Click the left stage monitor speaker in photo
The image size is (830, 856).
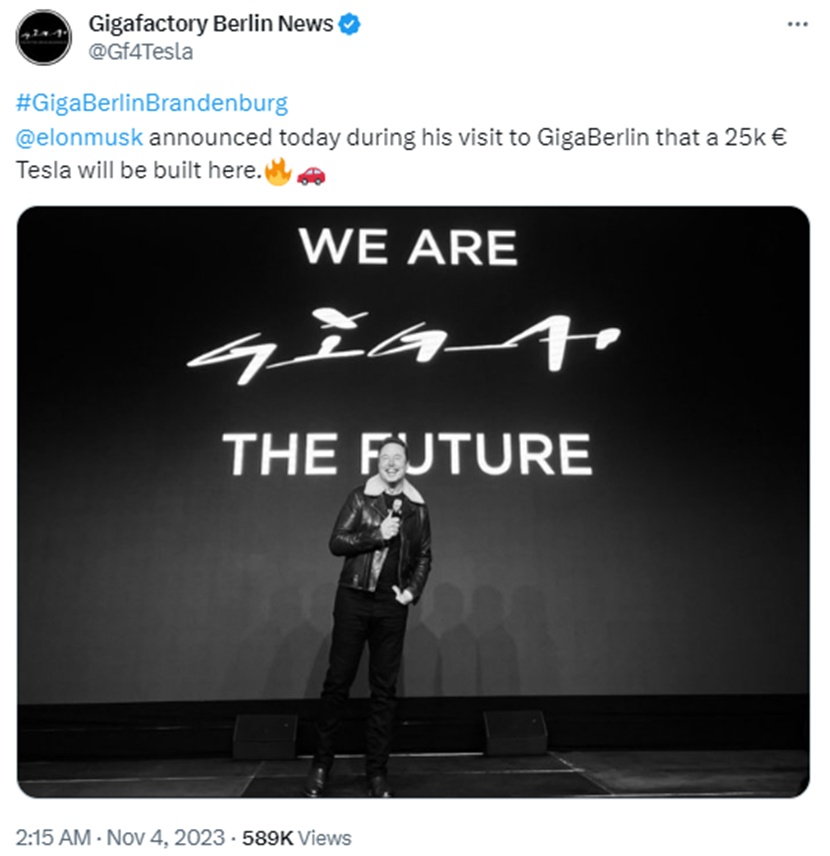coord(265,735)
